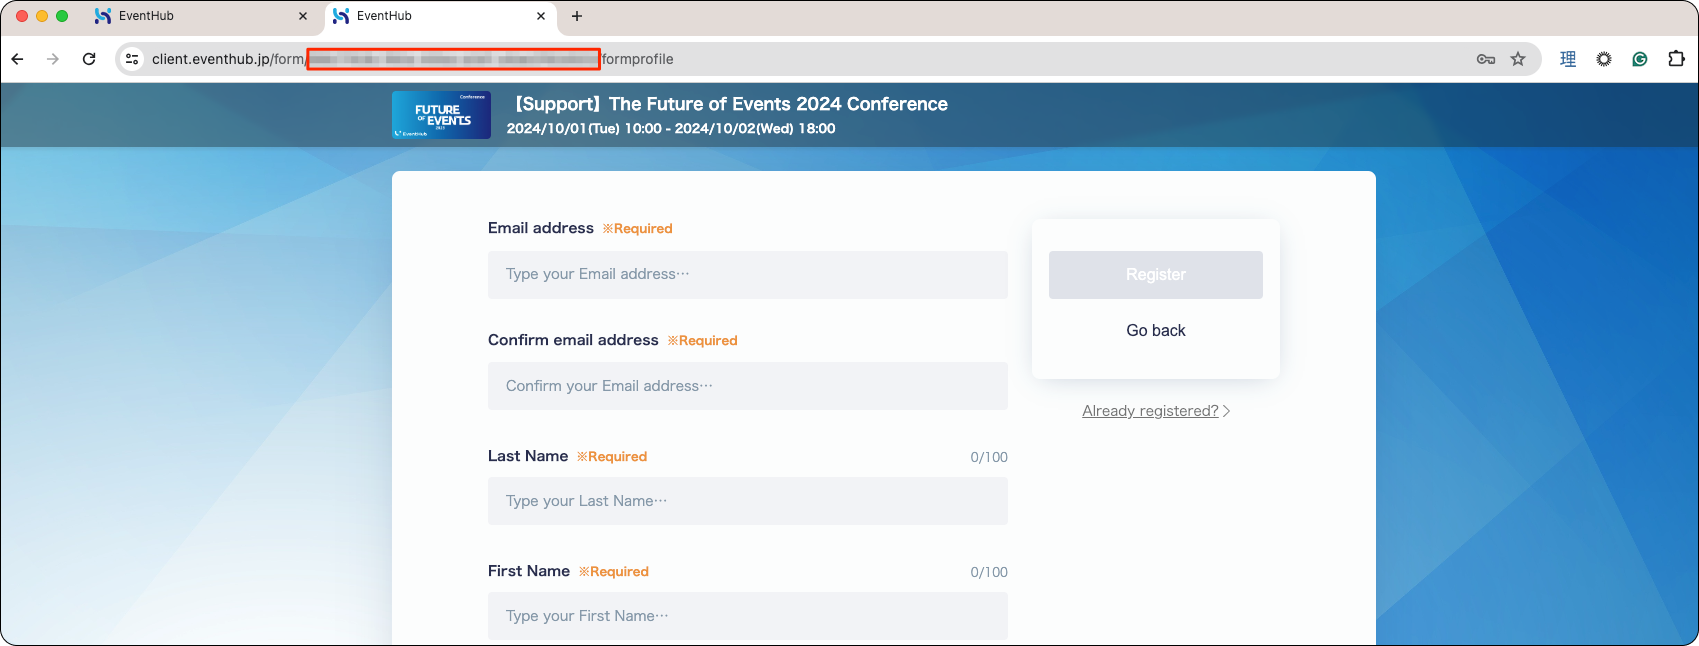Close the first EventHub tab

[x=303, y=16]
